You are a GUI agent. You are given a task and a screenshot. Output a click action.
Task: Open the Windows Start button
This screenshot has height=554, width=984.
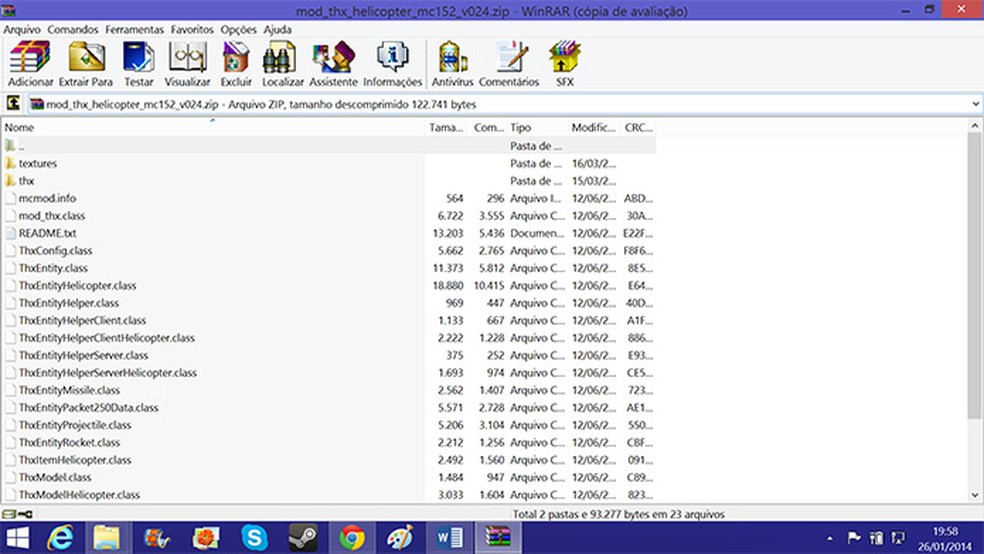click(18, 538)
